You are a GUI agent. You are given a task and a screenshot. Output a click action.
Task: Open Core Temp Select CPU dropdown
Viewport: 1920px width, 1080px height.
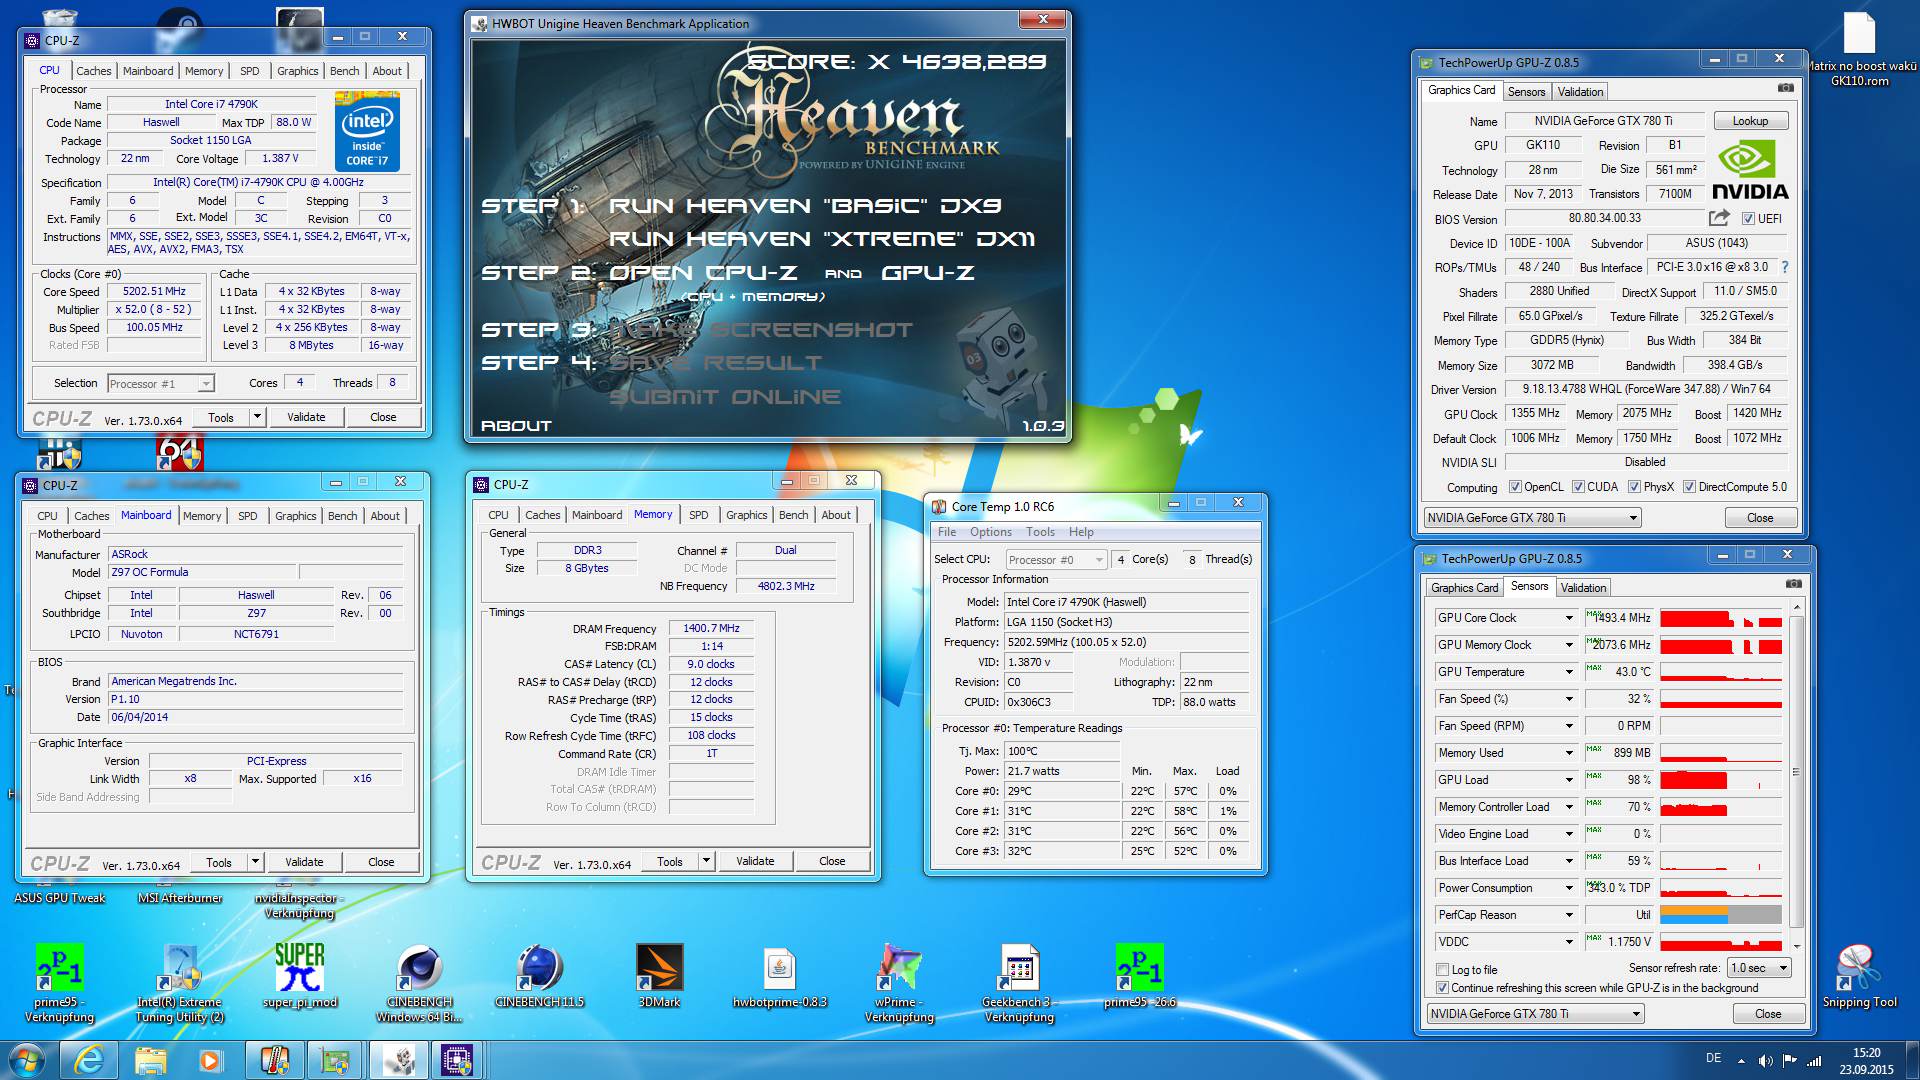coord(1056,560)
